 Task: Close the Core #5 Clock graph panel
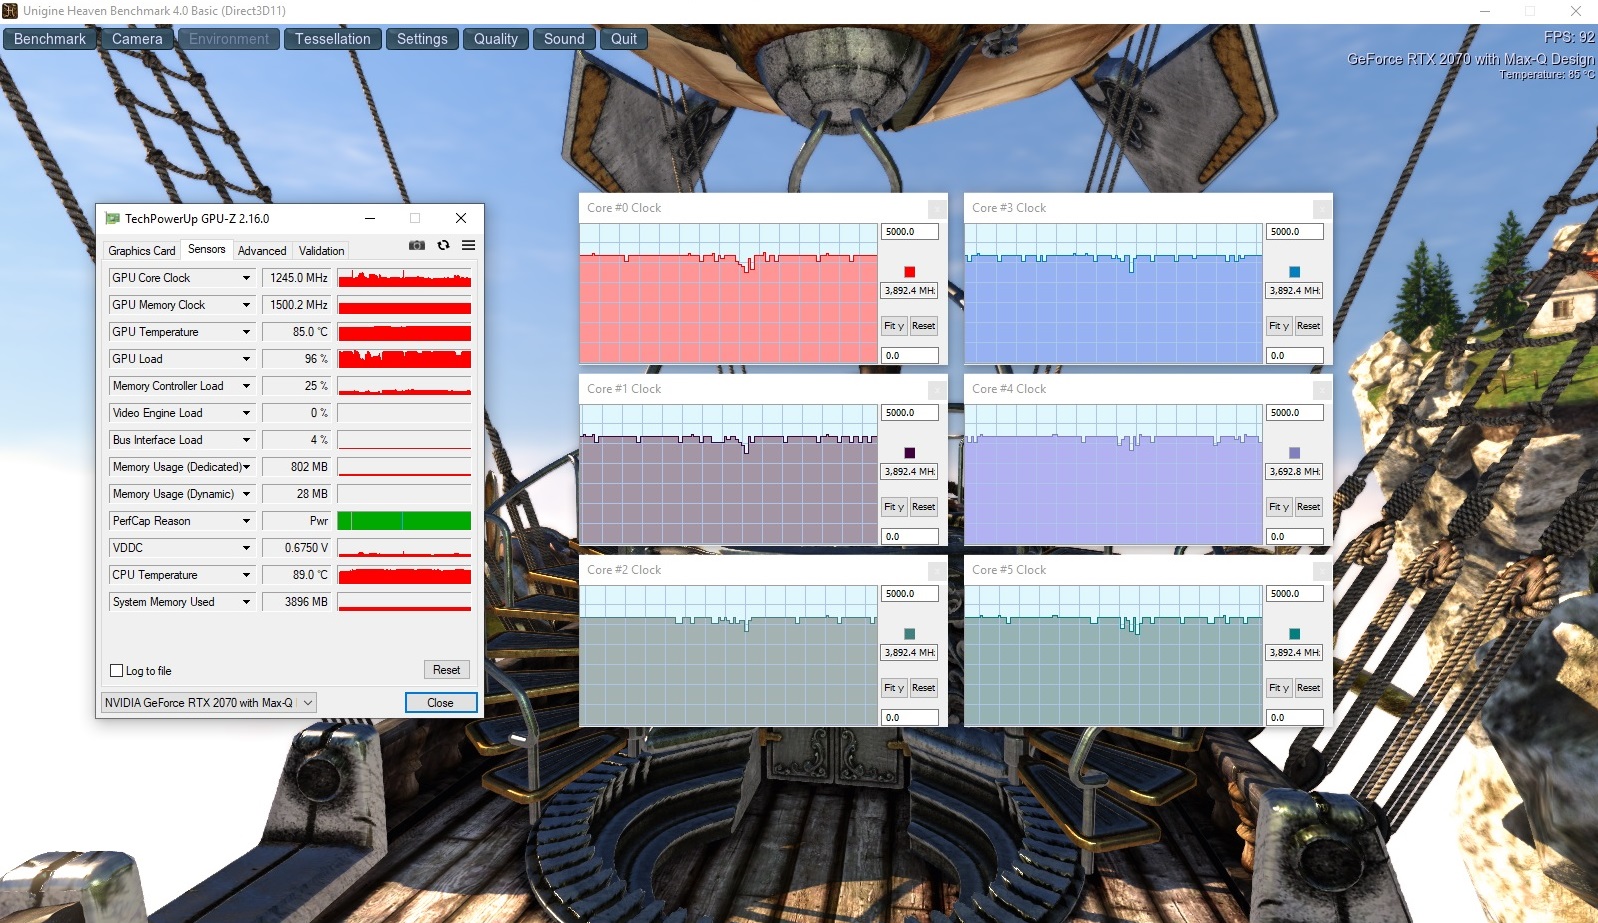click(1322, 571)
